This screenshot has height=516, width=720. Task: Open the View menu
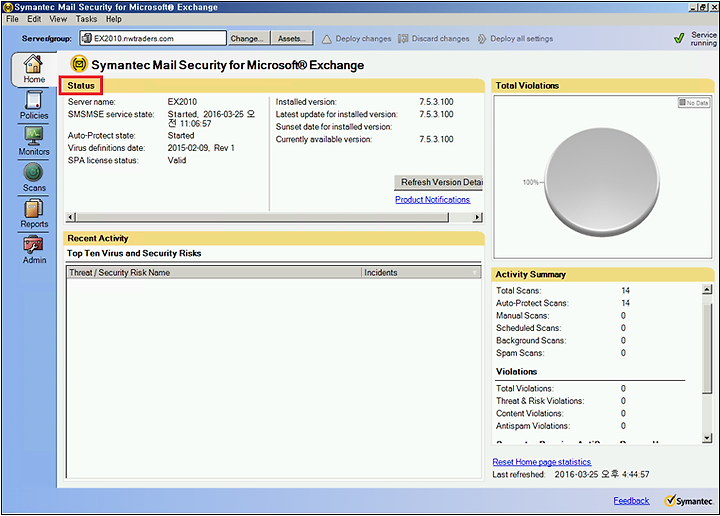58,19
